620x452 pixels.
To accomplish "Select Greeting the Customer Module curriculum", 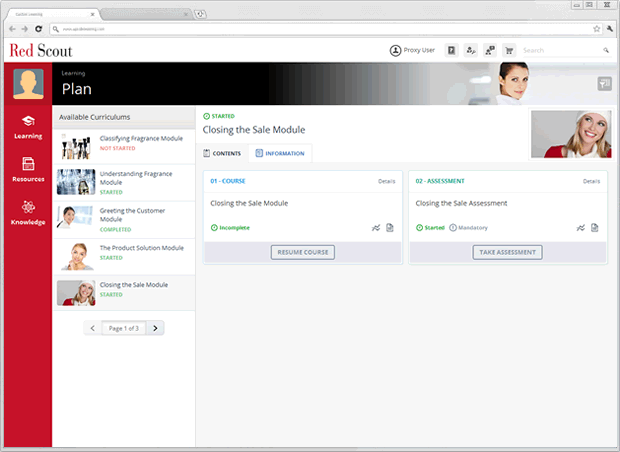I will (124, 220).
